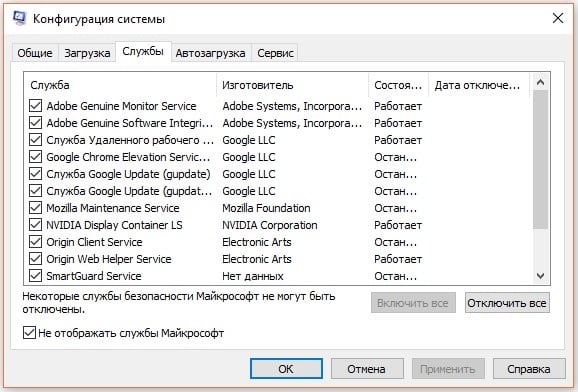Toggle Не отображать службы Майкрософт checkbox

29,333
